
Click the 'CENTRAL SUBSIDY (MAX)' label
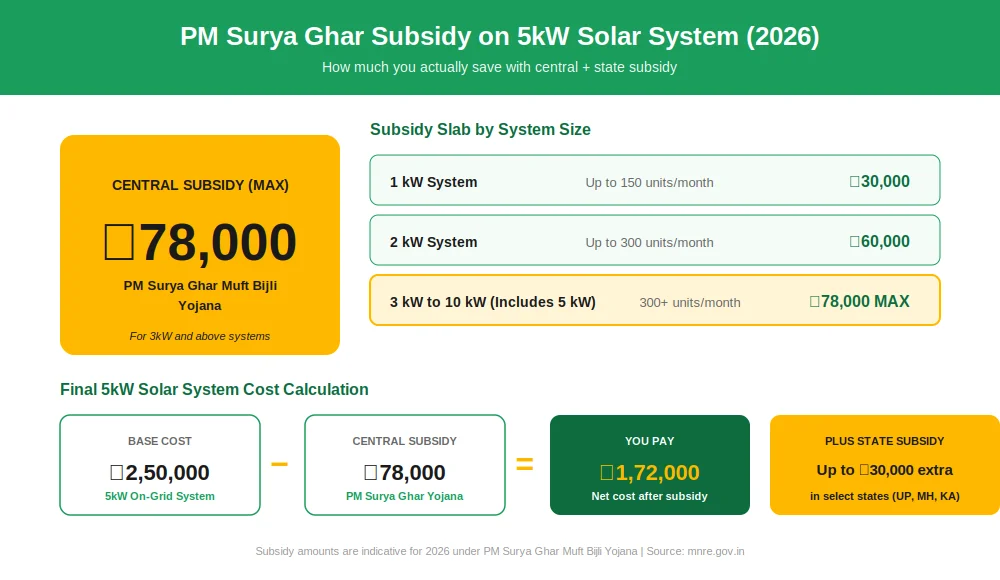(200, 185)
